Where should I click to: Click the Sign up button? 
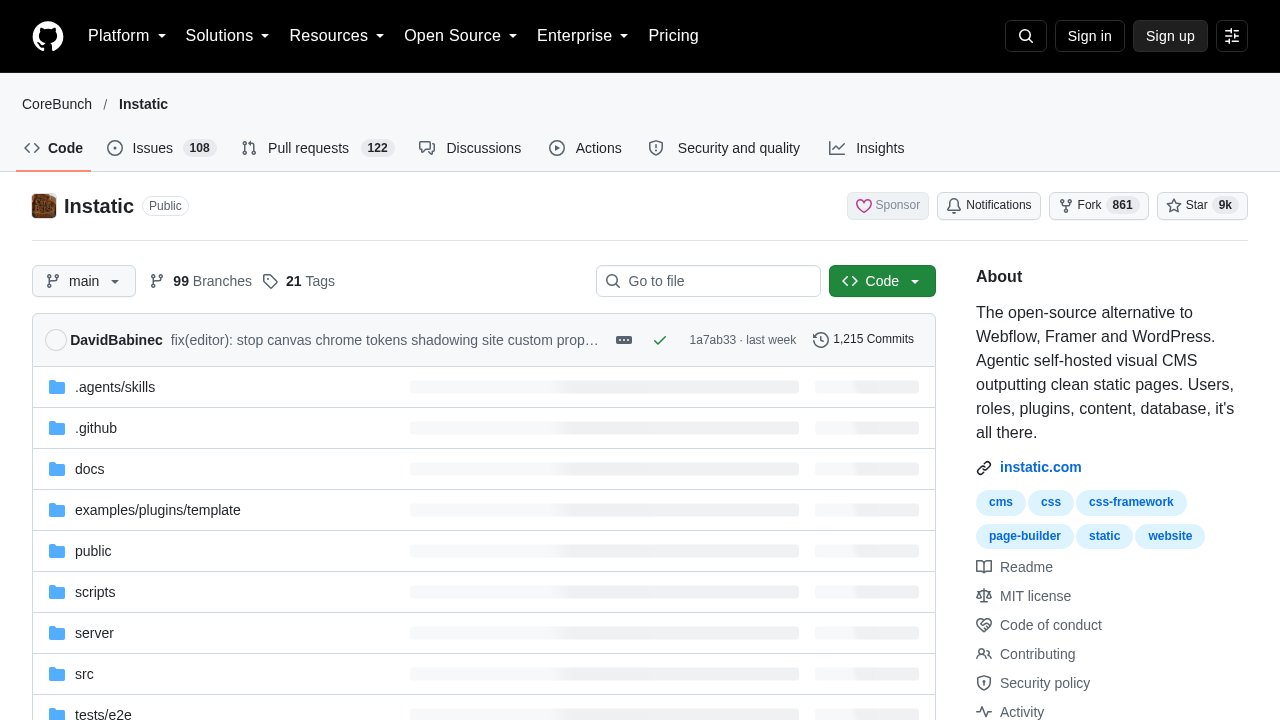(1170, 36)
